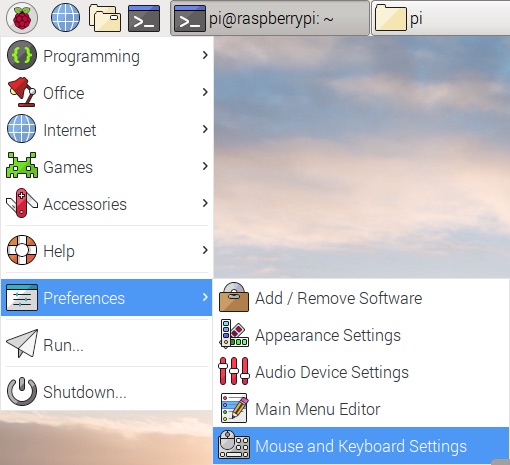
Task: Click the Main Menu Editor pencil icon
Action: (x=234, y=408)
